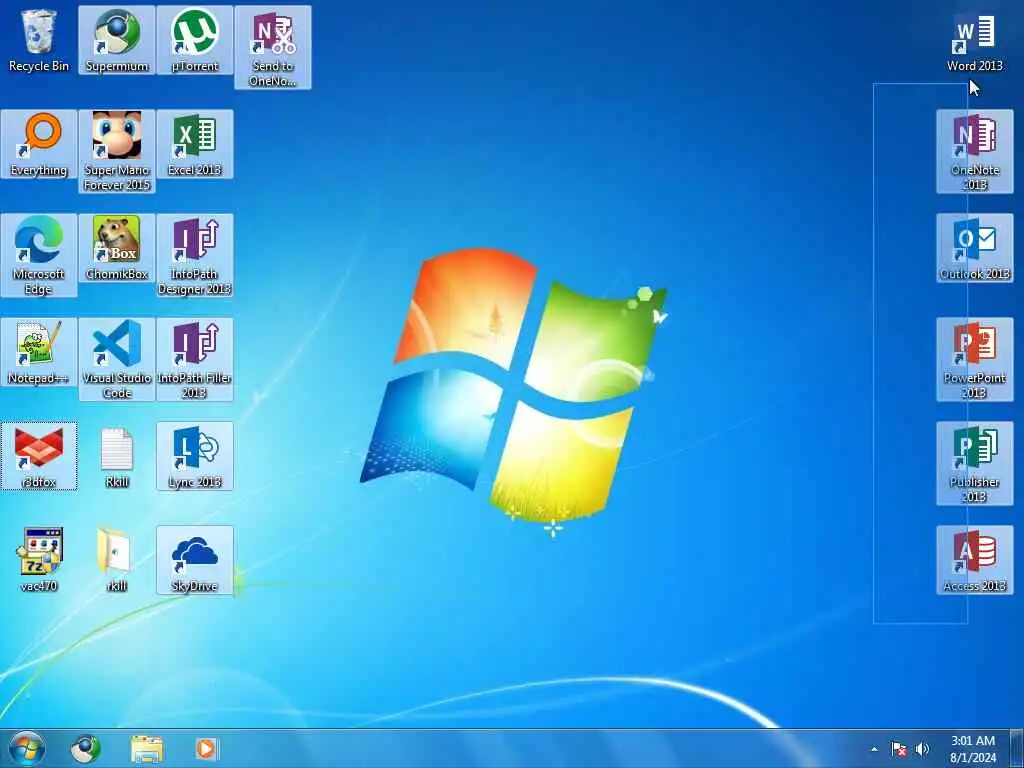Select the Lync 2013 shortcut
The height and width of the screenshot is (768, 1024).
click(195, 456)
